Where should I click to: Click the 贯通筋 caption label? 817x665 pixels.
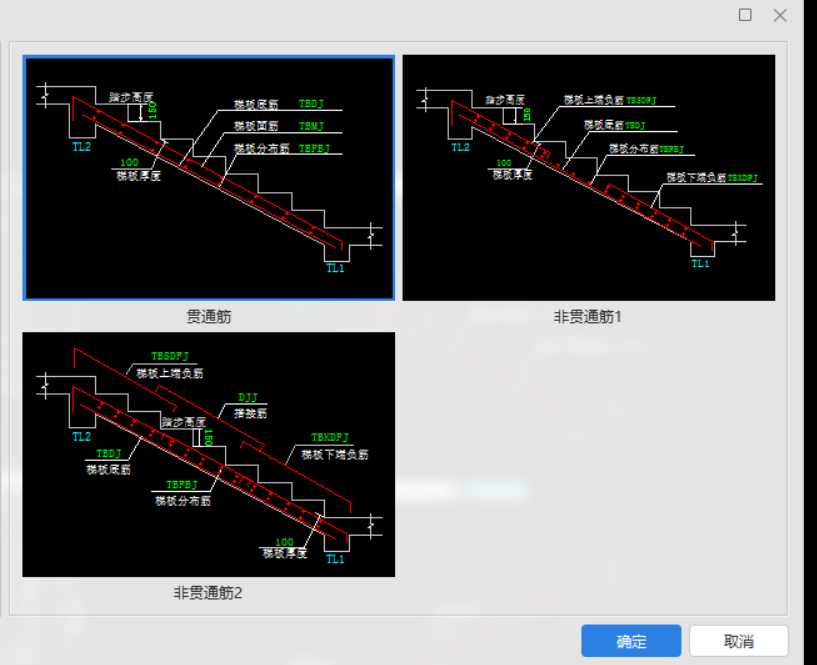click(x=208, y=316)
